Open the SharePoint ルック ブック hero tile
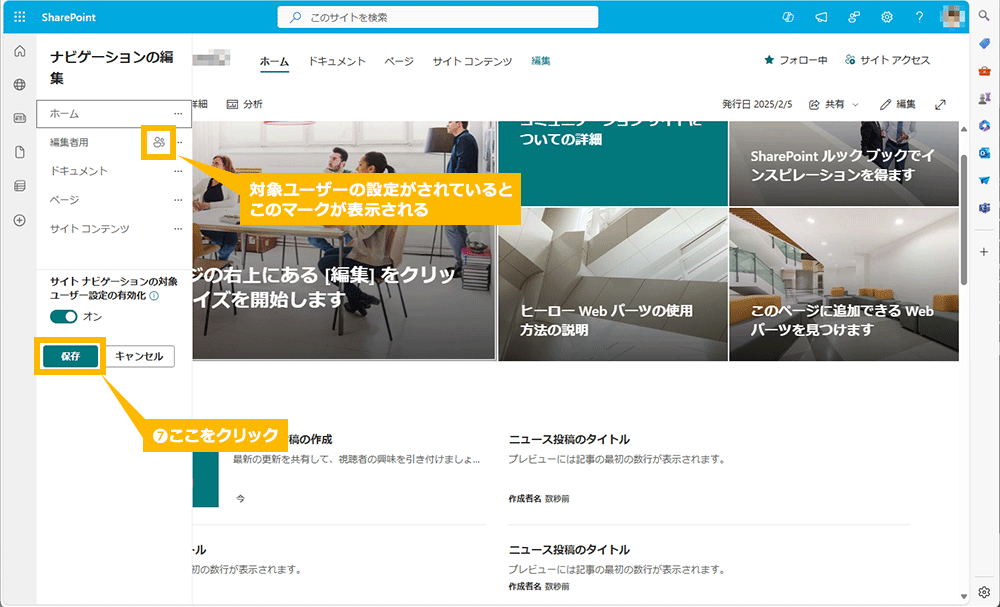 [x=844, y=164]
